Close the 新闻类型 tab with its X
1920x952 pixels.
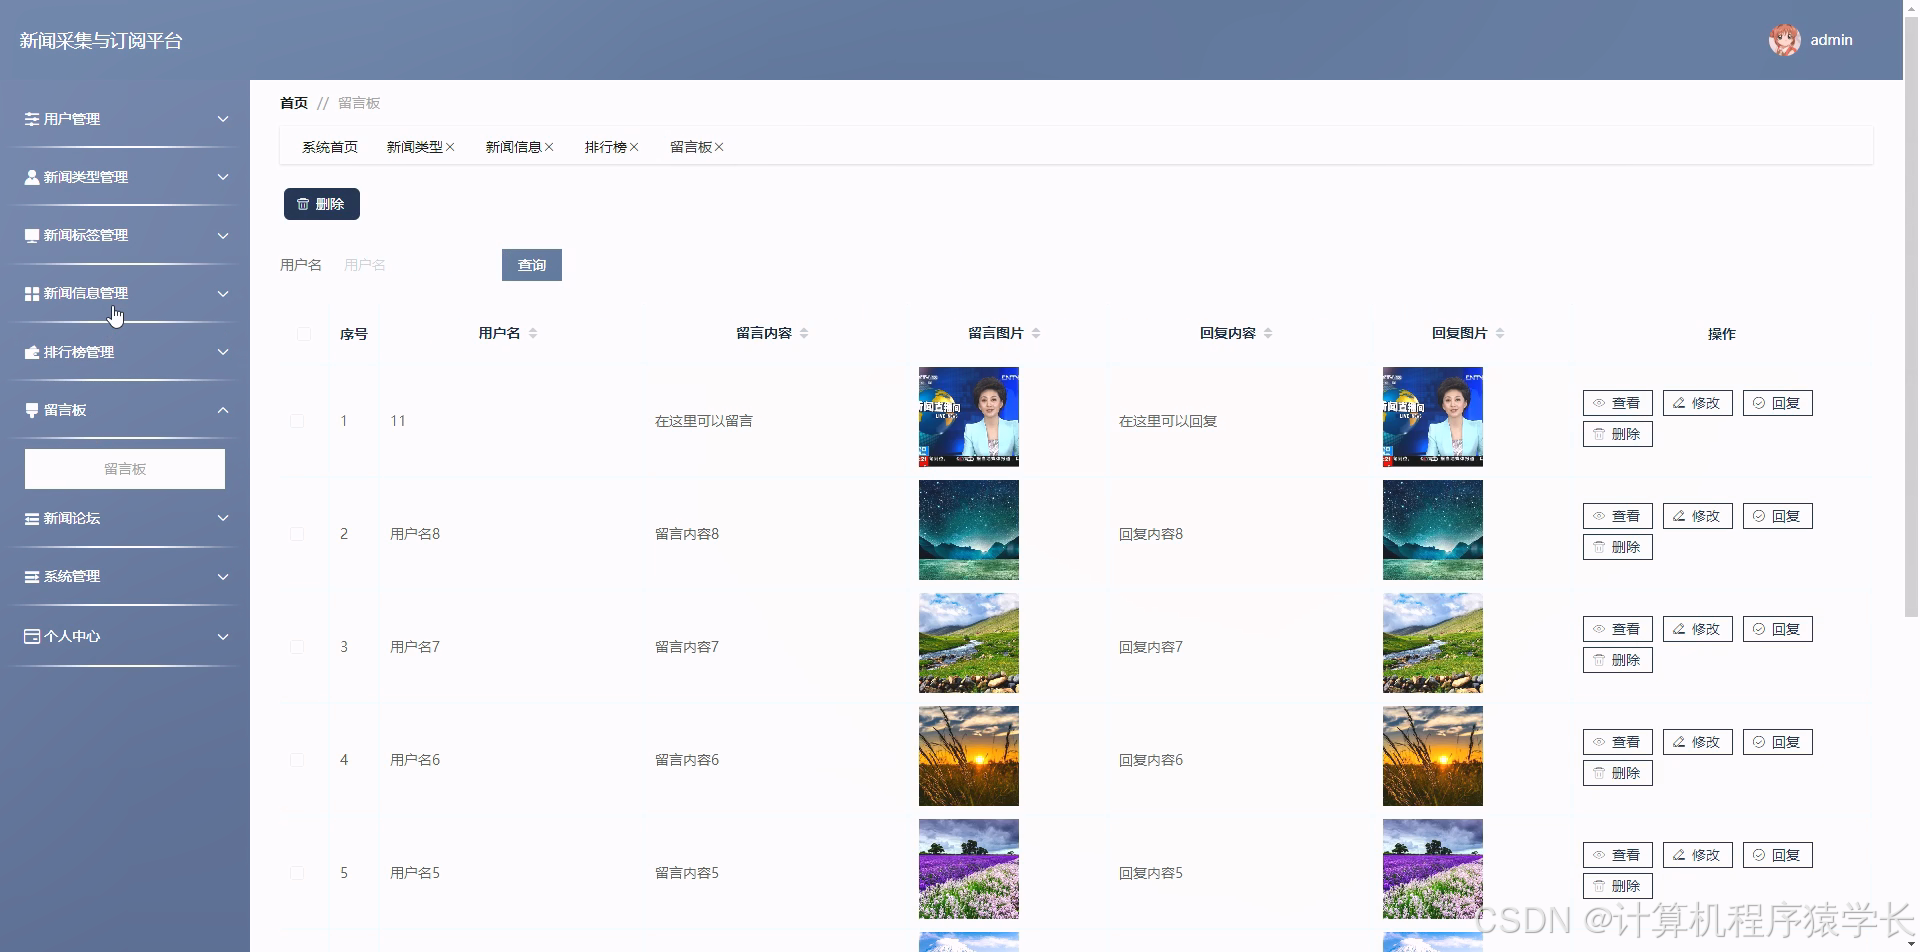450,147
